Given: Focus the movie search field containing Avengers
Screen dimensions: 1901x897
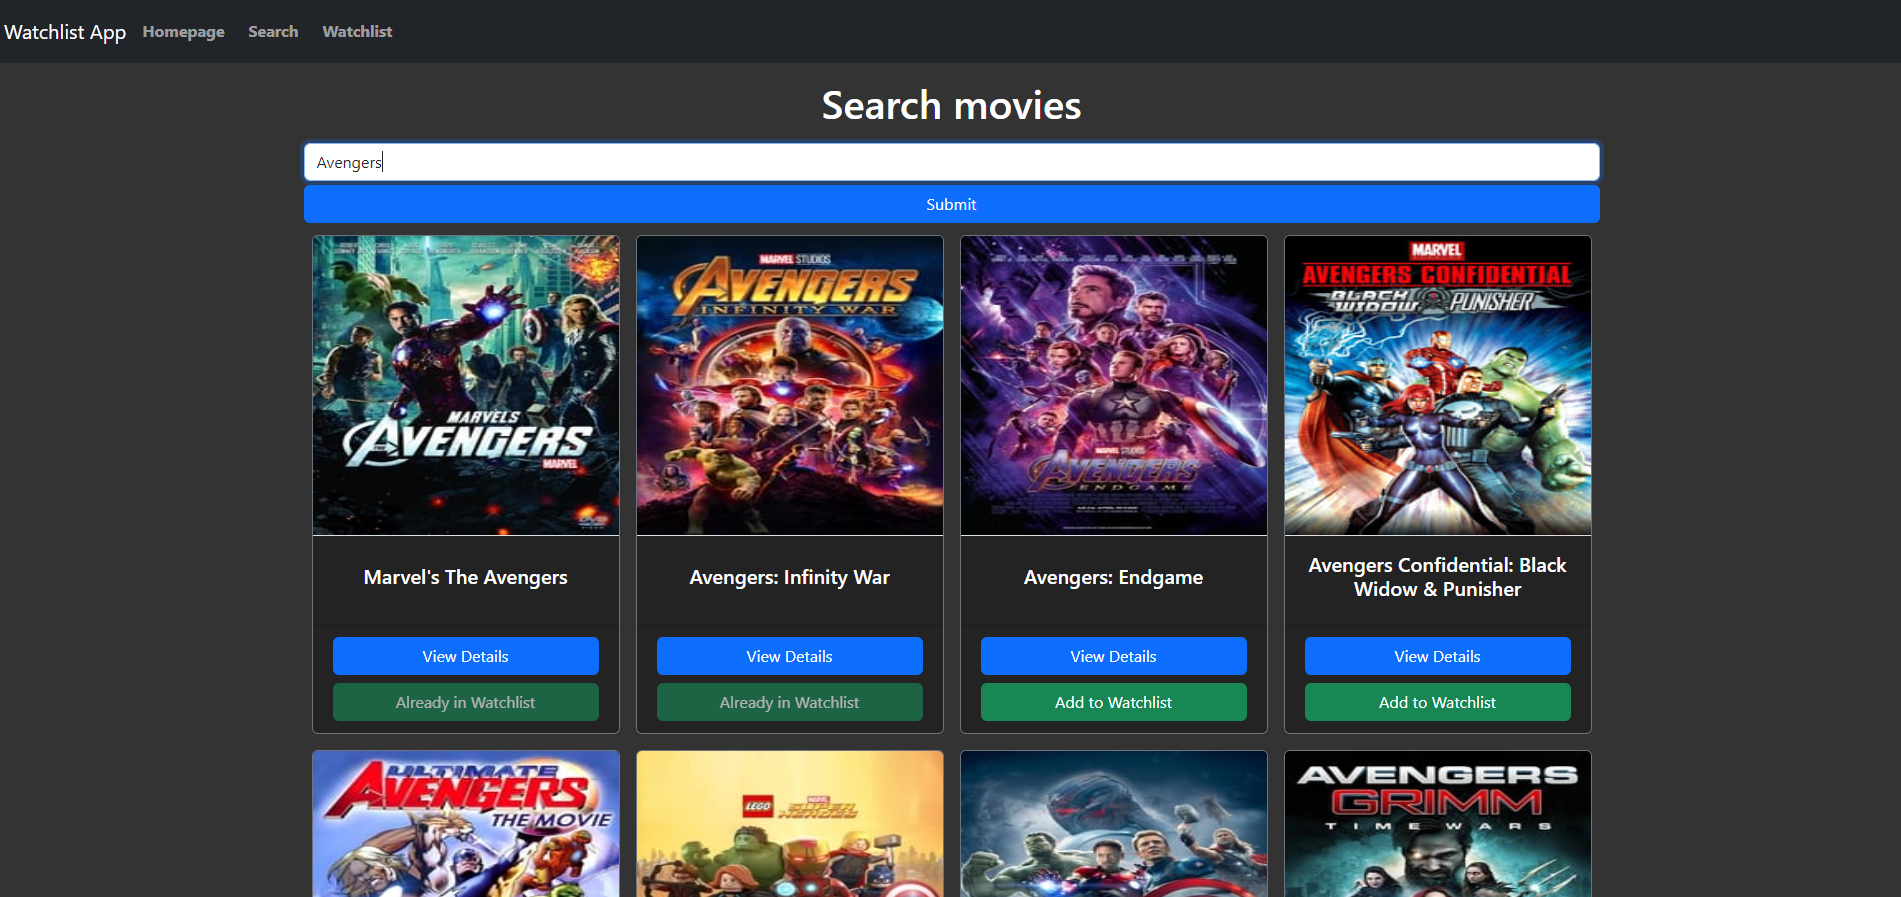Looking at the screenshot, I should click(x=951, y=162).
